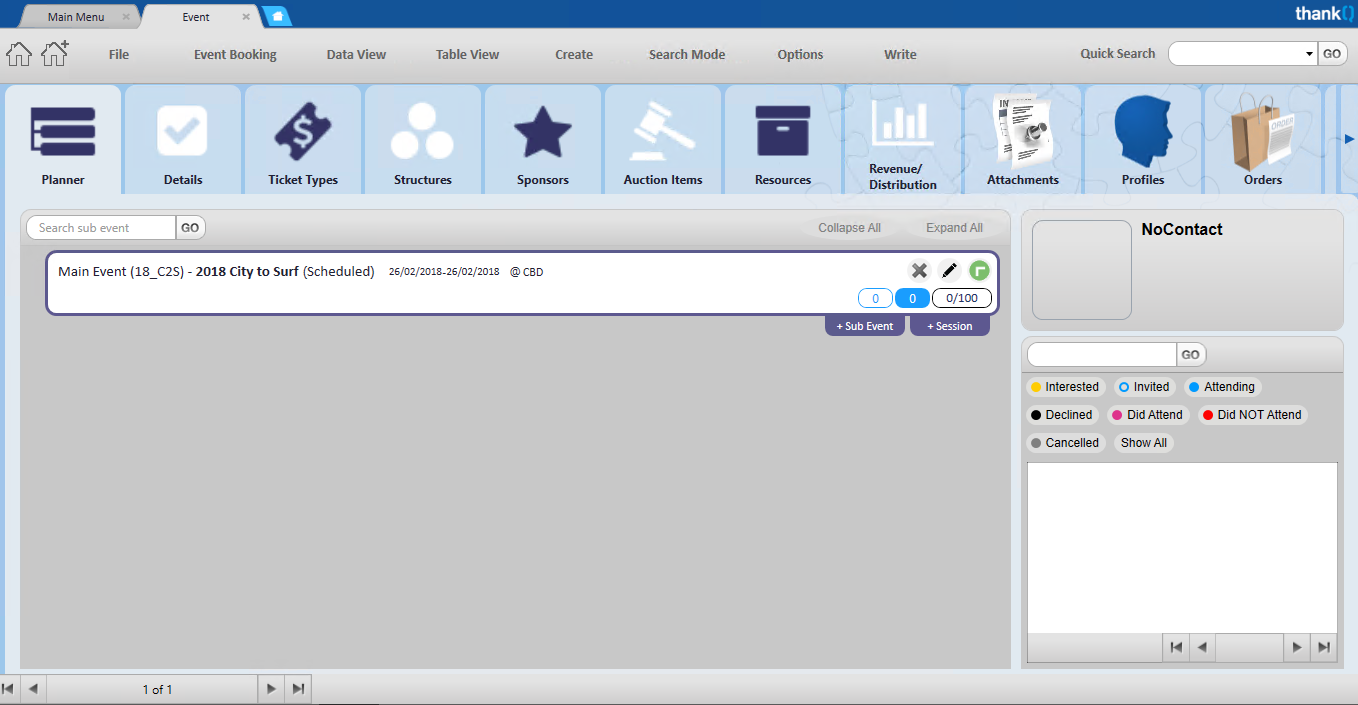Click the 0/100 capacity indicator

pyautogui.click(x=961, y=298)
